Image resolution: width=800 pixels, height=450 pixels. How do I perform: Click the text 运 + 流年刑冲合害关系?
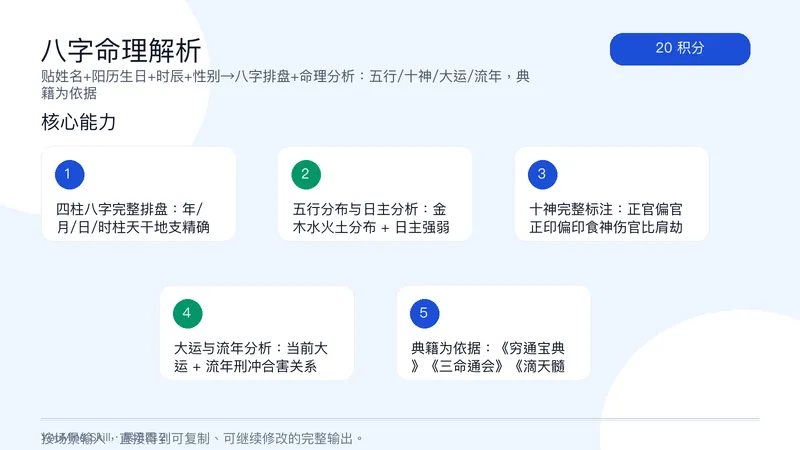[245, 366]
